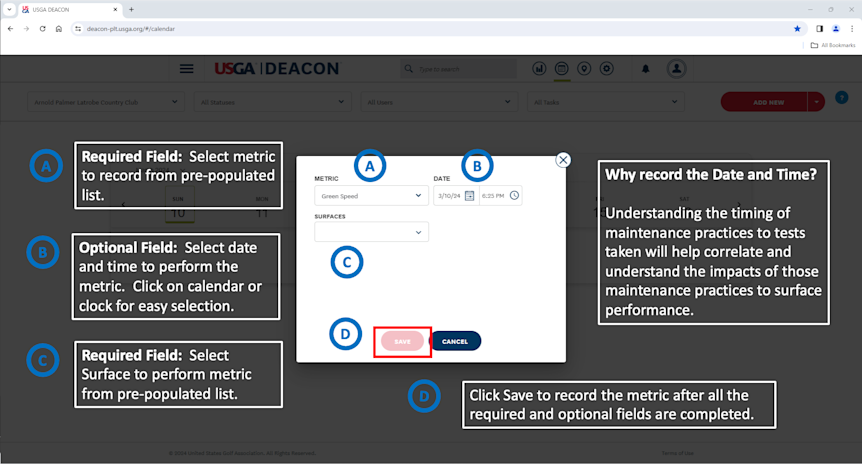Open the Add New split arrow
862x464 pixels.
coord(816,102)
